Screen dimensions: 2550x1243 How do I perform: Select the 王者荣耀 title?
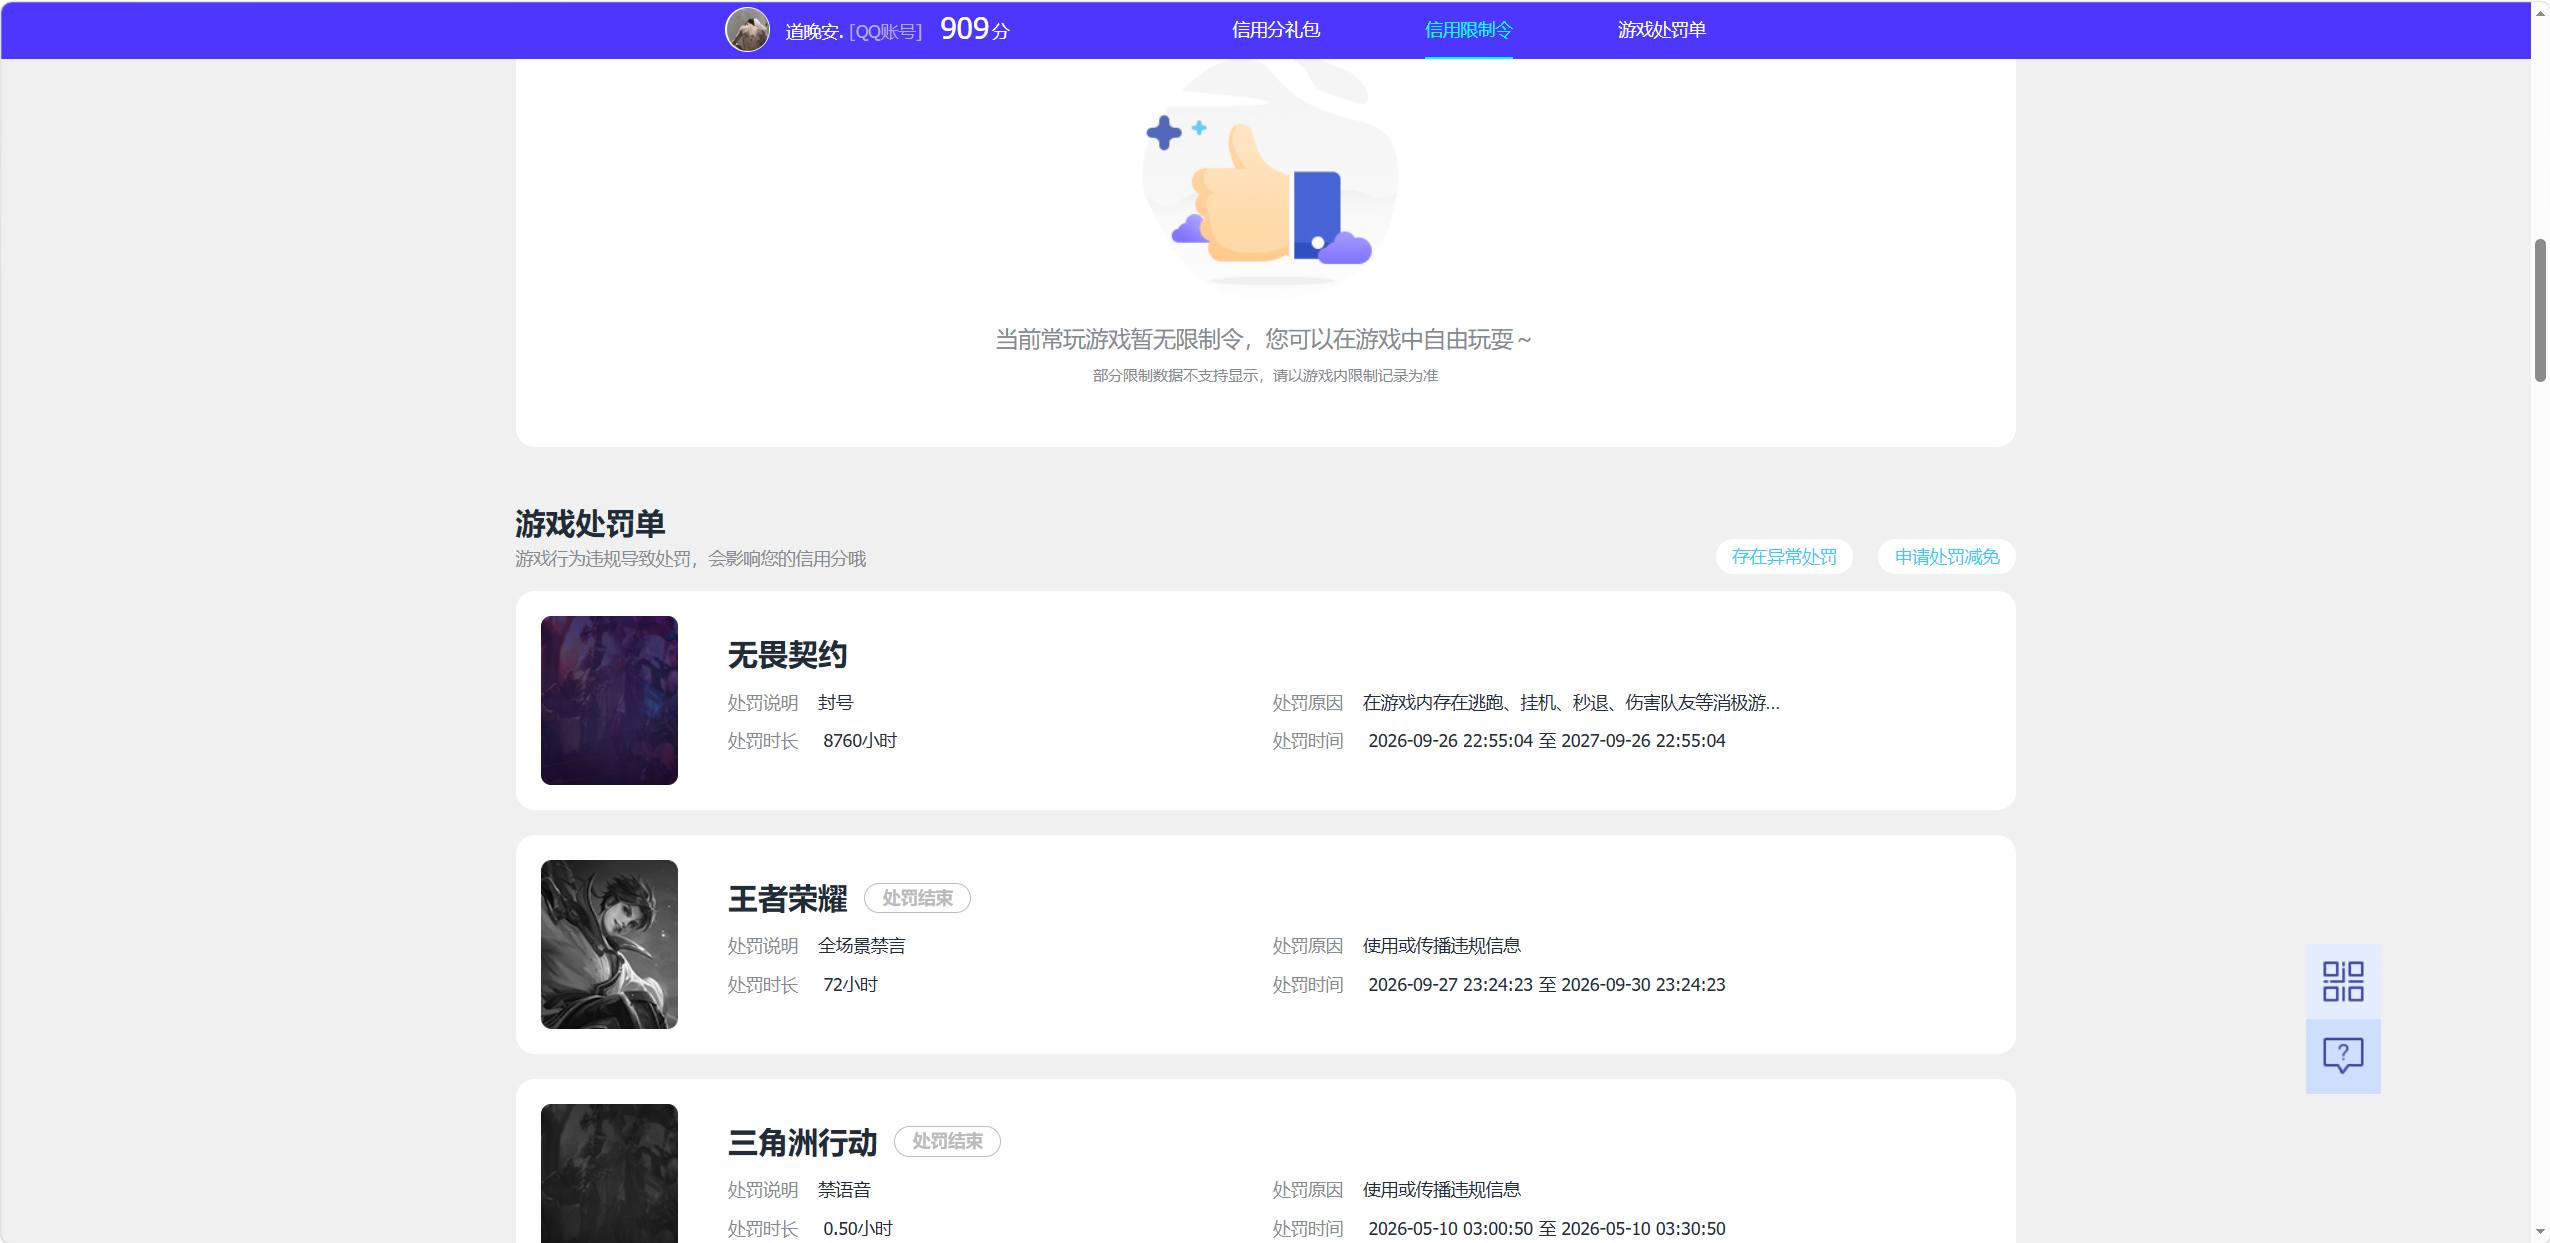click(x=787, y=899)
